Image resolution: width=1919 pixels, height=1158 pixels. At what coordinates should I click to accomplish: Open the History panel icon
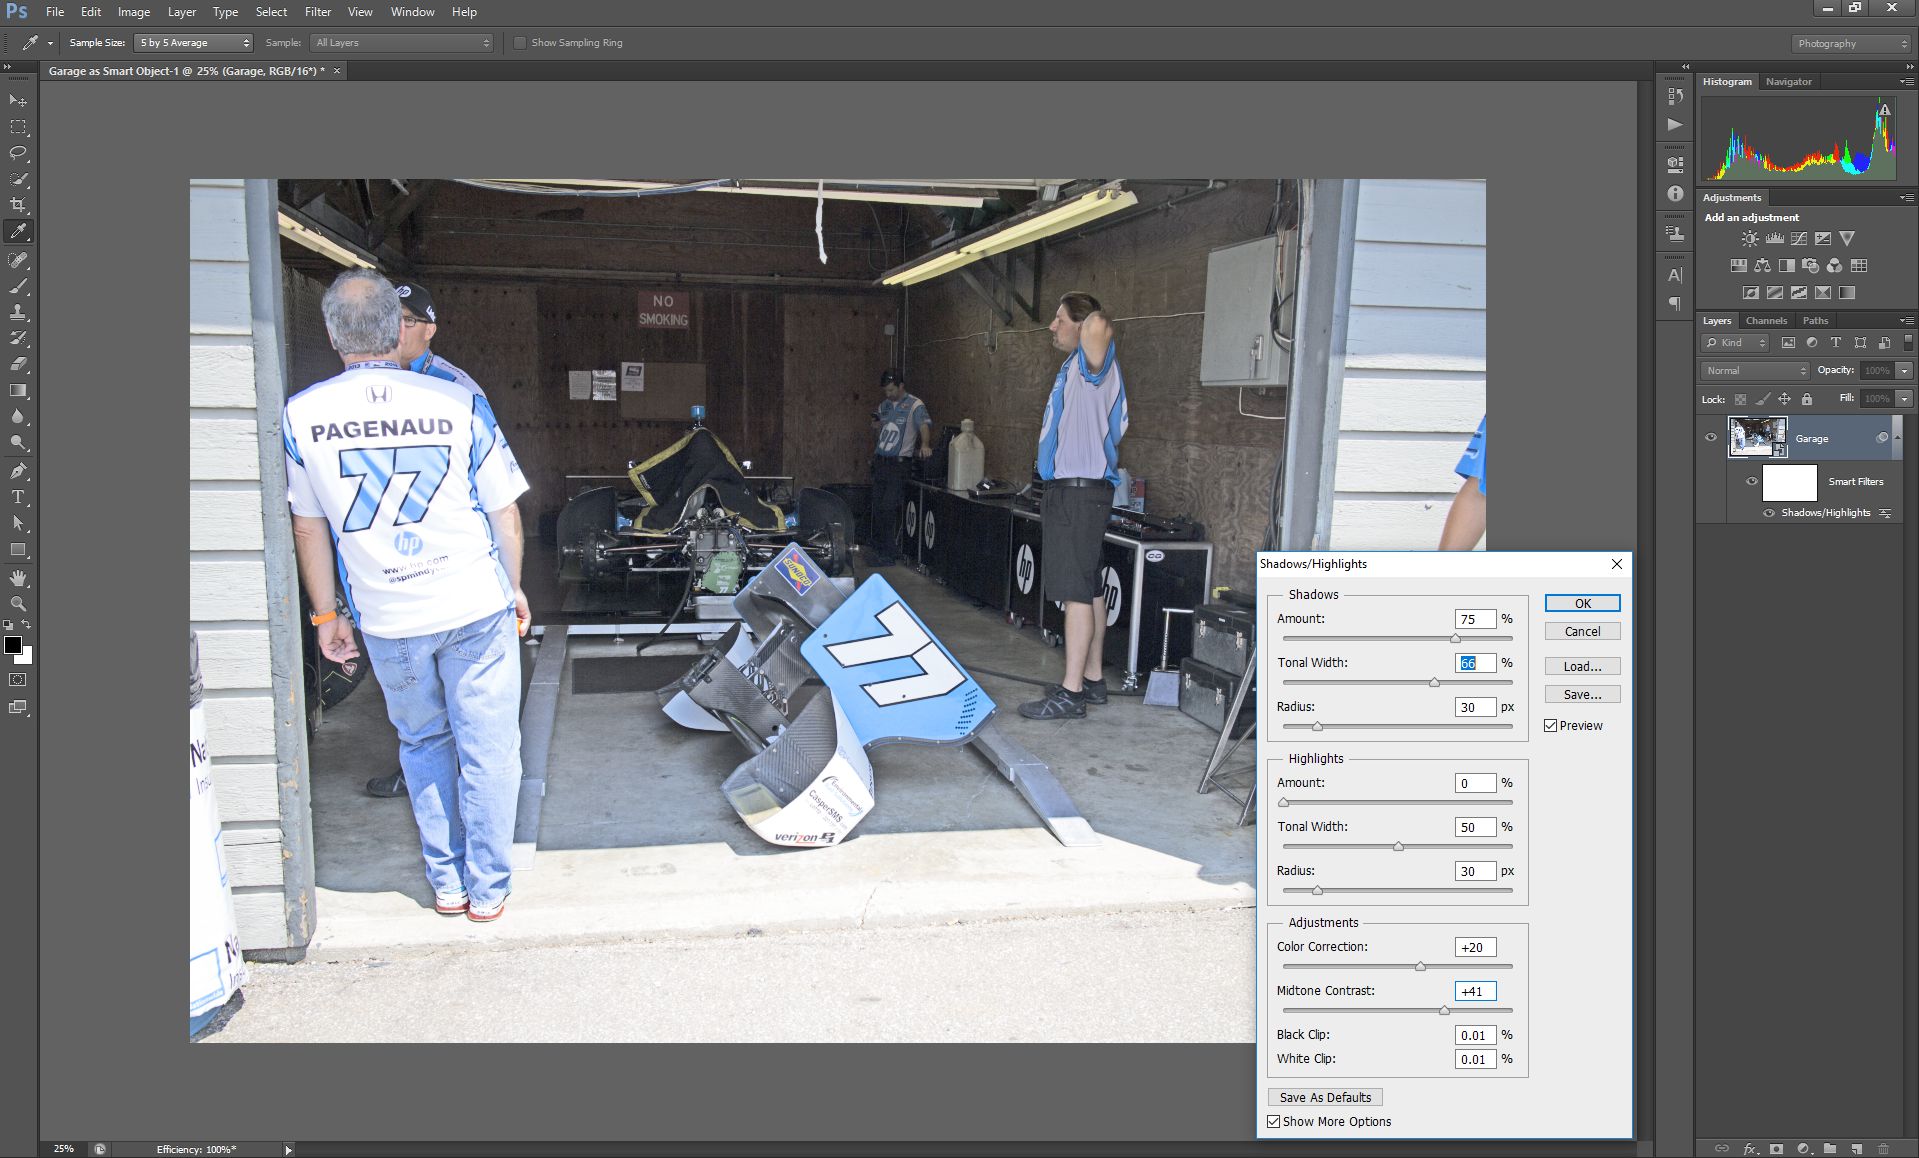1675,96
